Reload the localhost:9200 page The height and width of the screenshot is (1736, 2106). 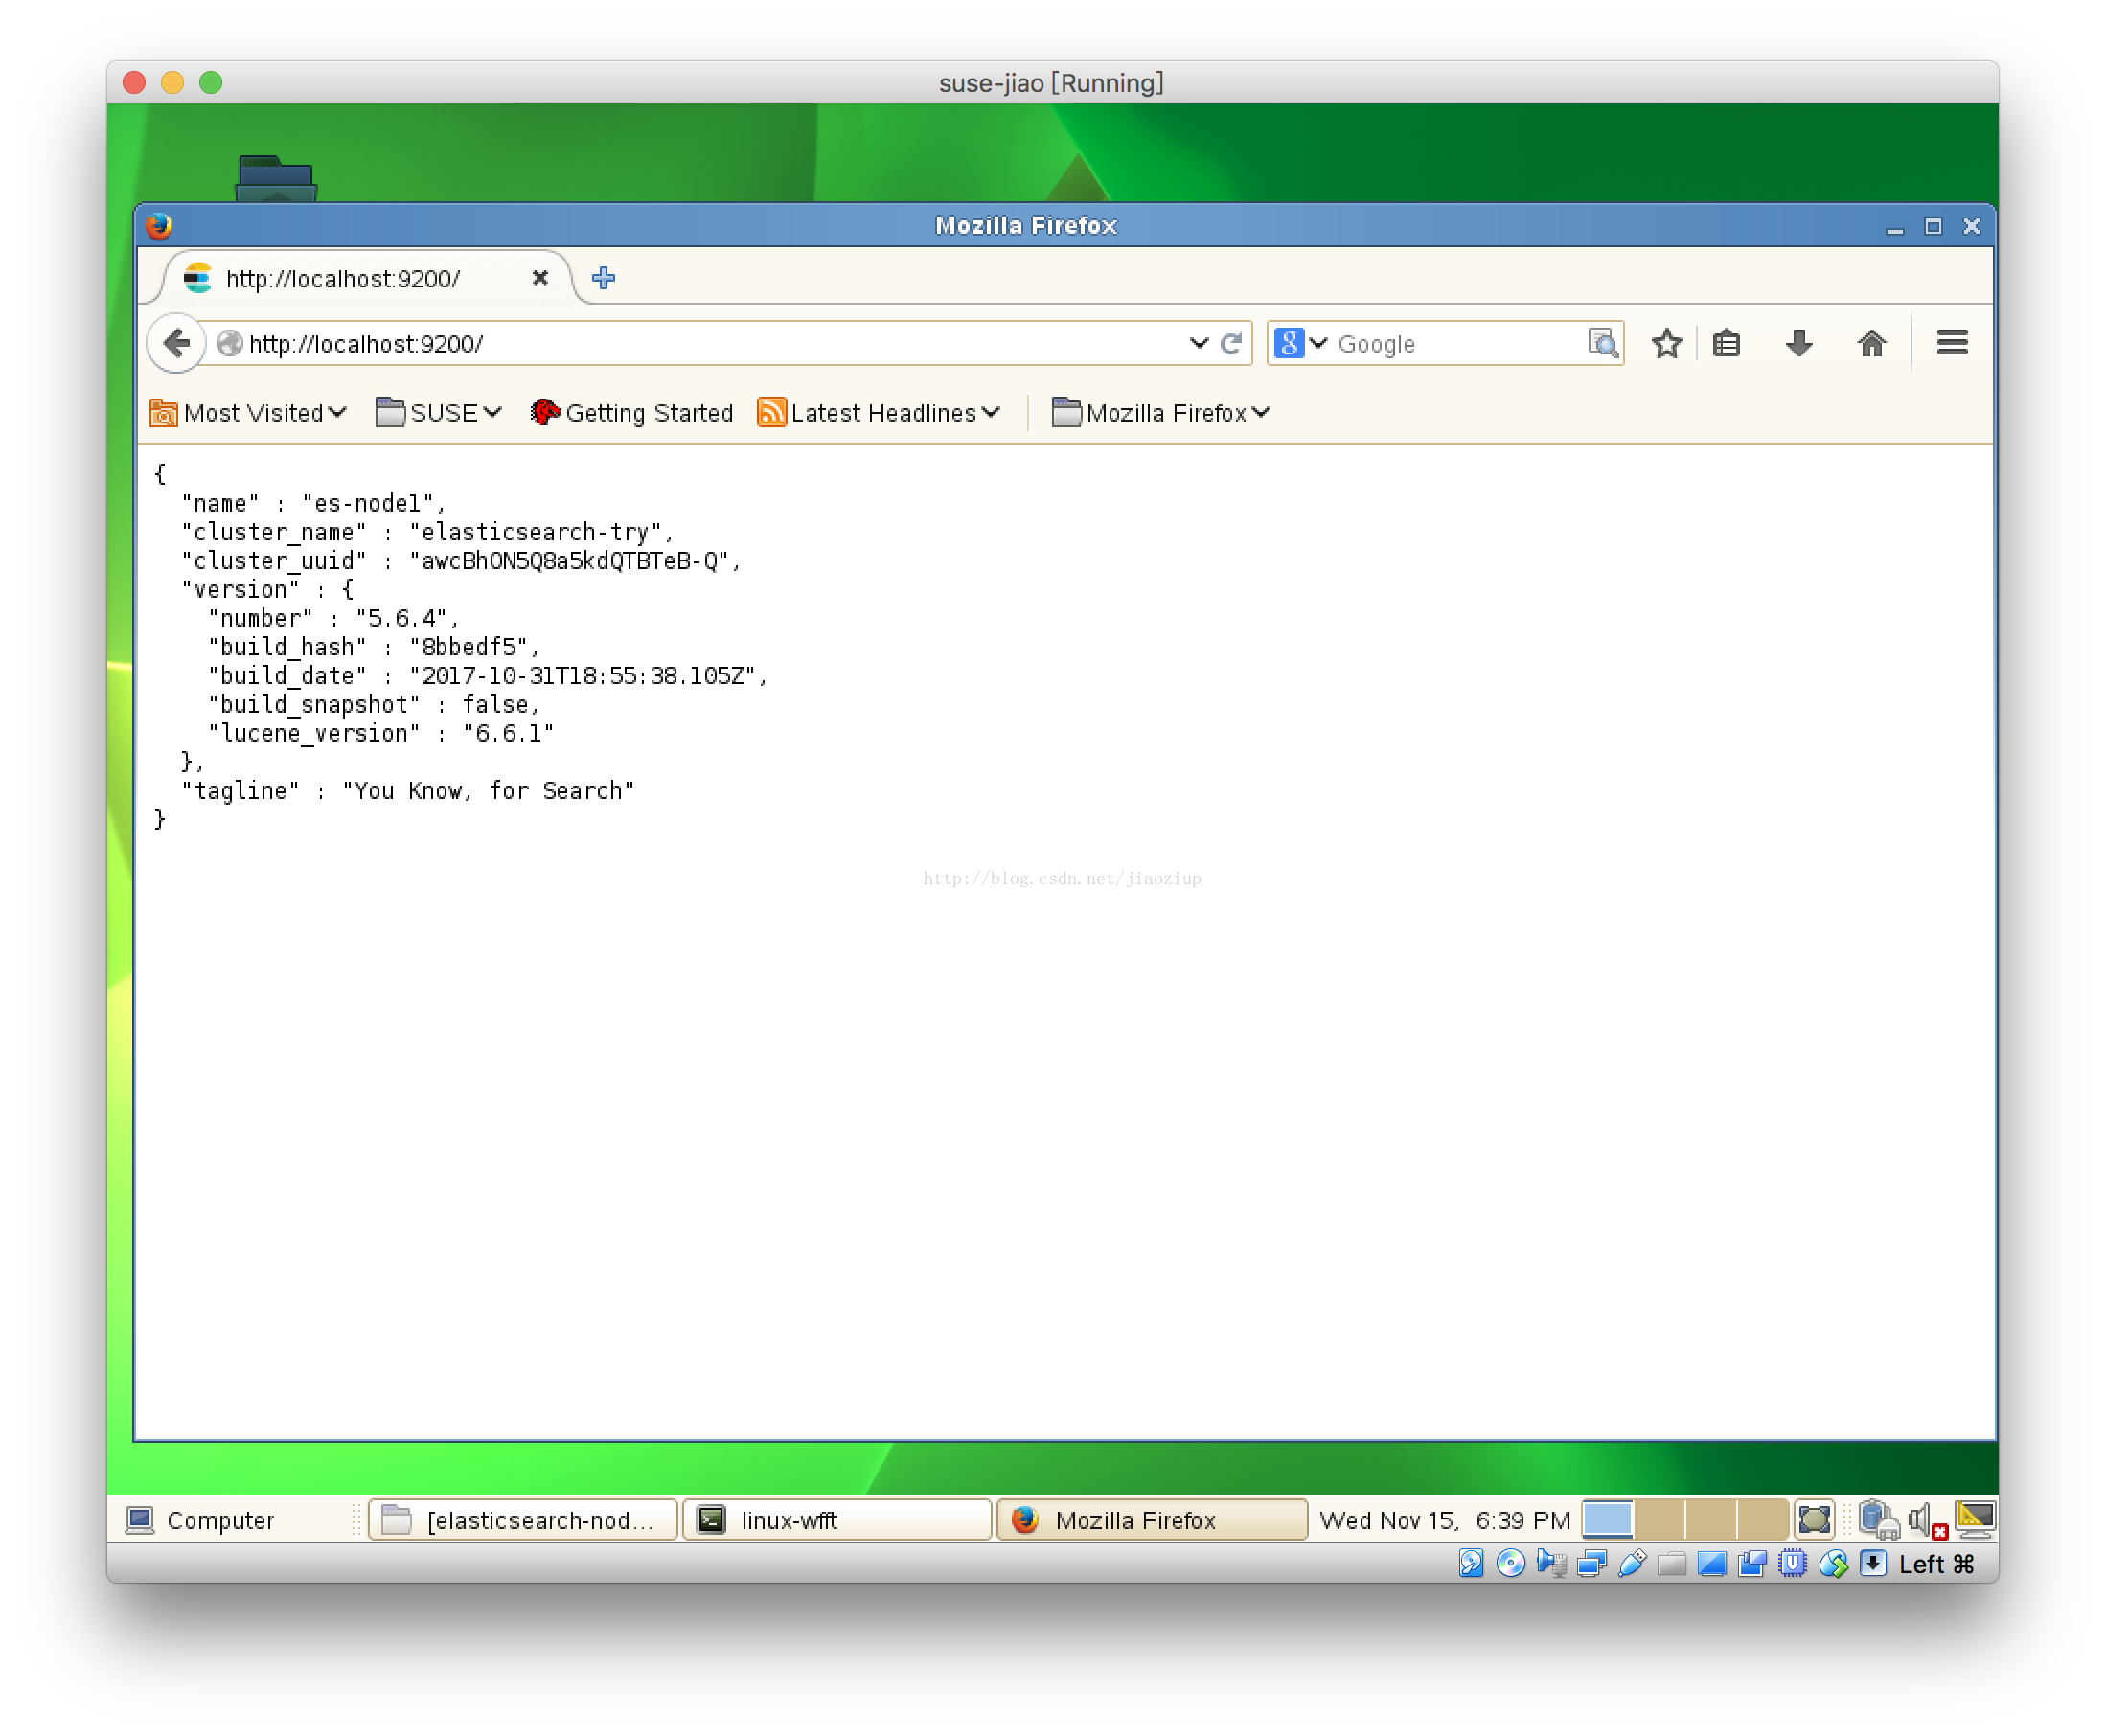click(1232, 343)
